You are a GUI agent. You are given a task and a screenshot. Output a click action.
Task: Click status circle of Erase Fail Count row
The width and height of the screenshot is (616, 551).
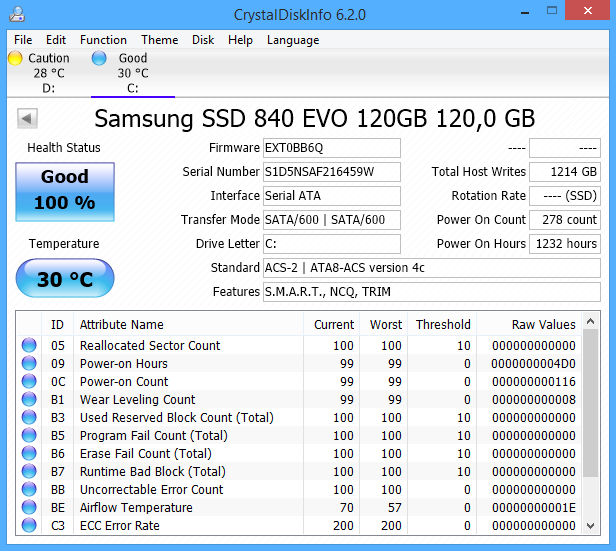[x=29, y=453]
